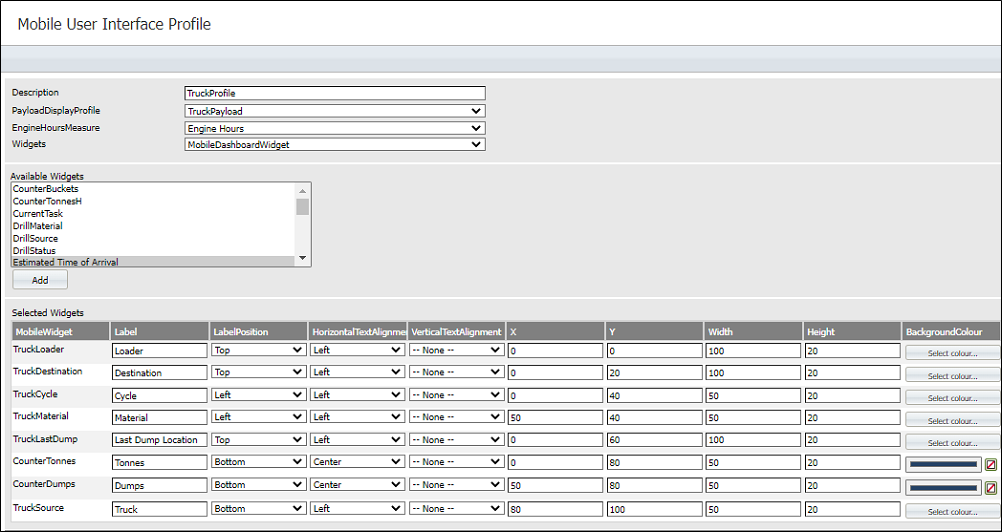
Task: Click the Width field of TruckCycle row
Action: point(753,395)
